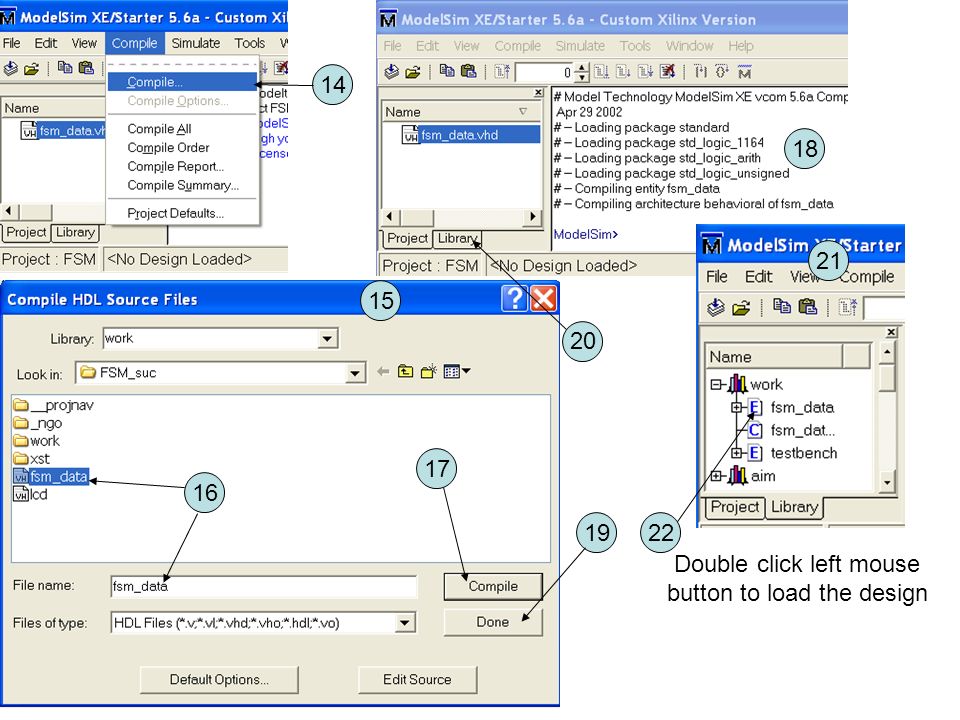Click the Edit Source button
960x720 pixels.
click(417, 680)
